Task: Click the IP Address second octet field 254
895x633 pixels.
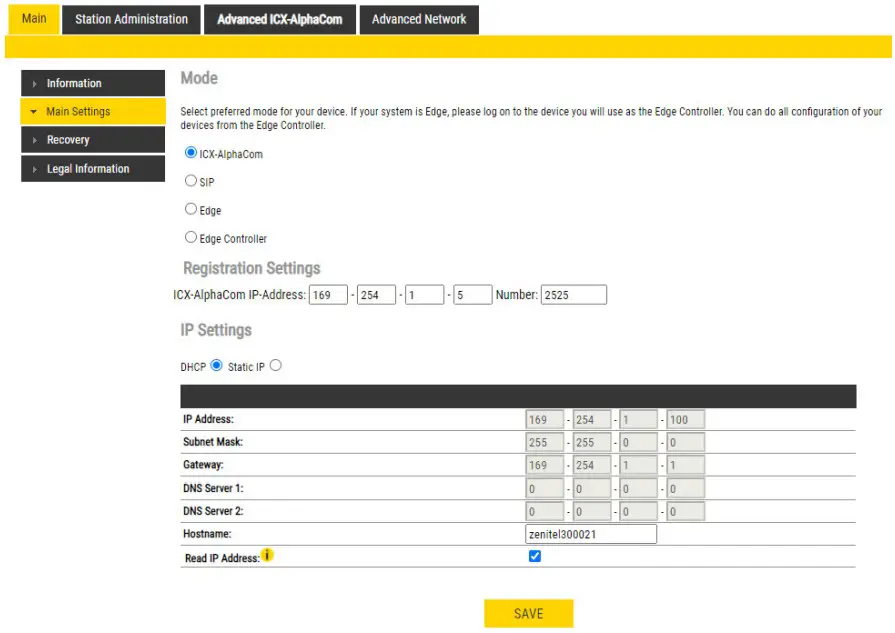Action: coord(591,420)
